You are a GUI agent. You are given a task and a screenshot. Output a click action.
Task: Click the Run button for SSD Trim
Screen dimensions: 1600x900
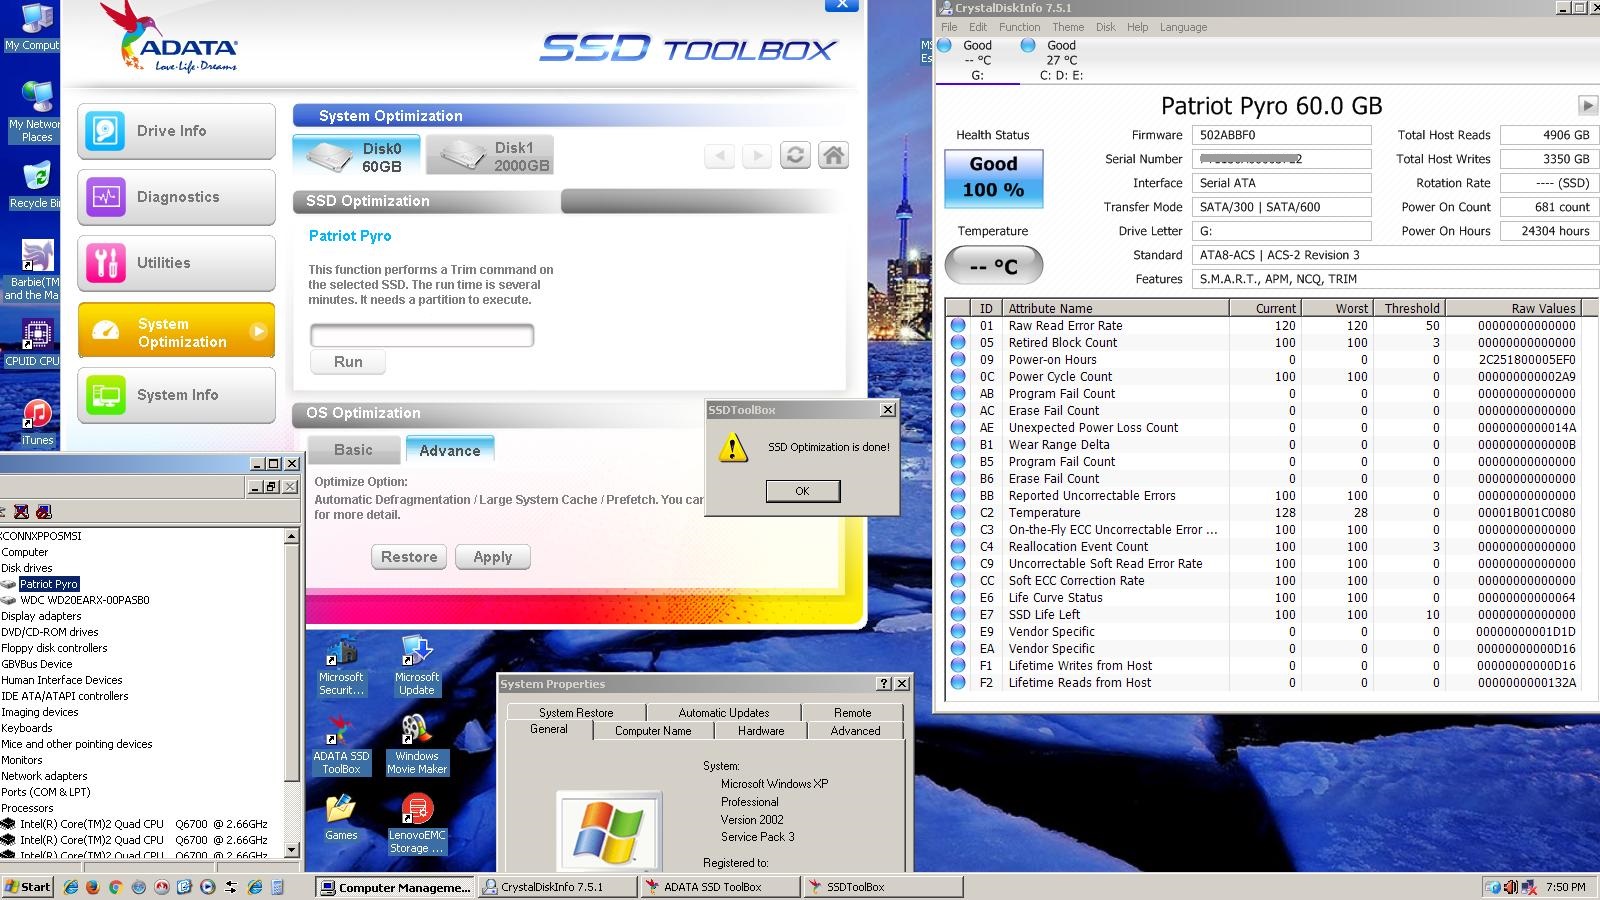click(348, 362)
